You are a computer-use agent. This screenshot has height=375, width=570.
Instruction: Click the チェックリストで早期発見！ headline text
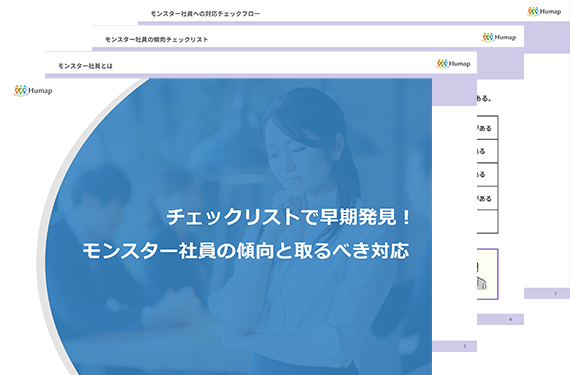click(x=289, y=217)
